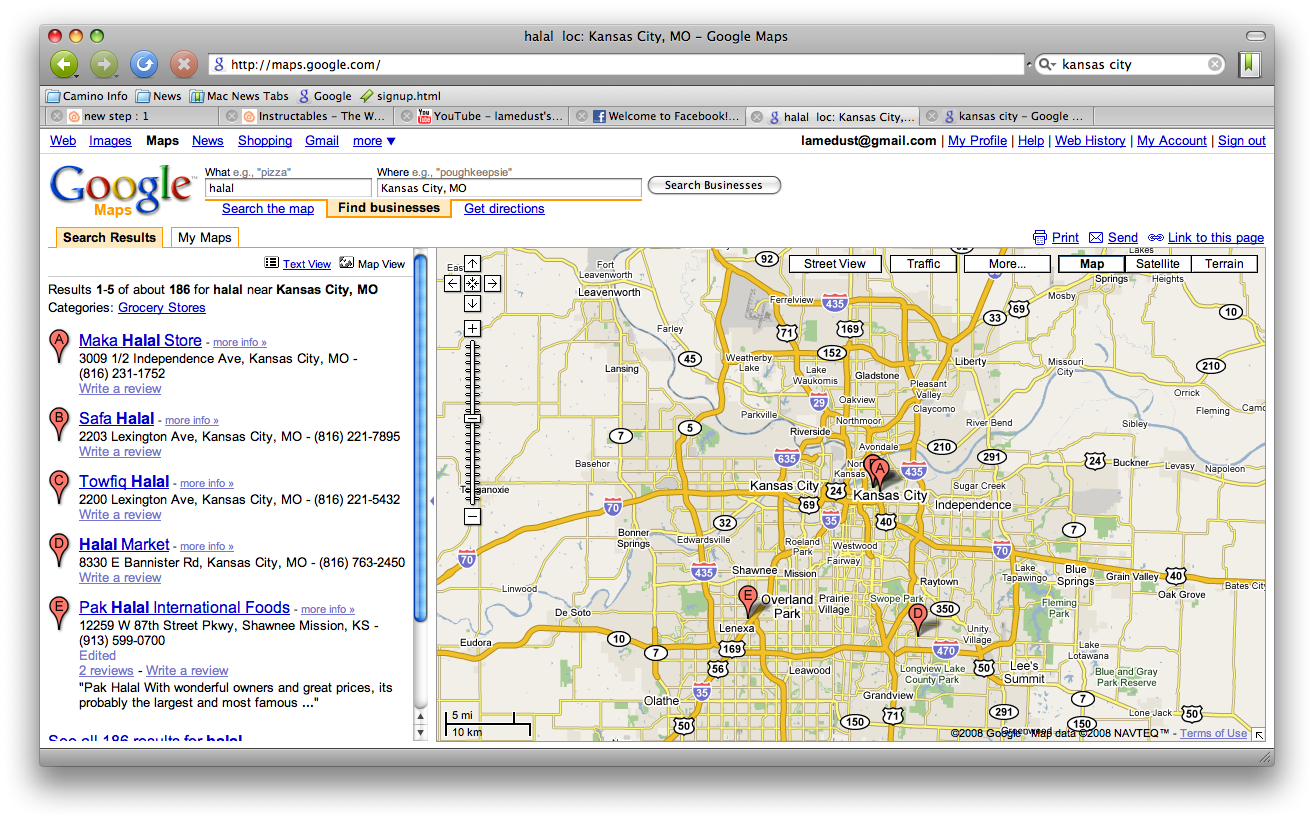This screenshot has height=821, width=1314.
Task: Click the envelope icon beside Send
Action: pyautogui.click(x=1096, y=237)
